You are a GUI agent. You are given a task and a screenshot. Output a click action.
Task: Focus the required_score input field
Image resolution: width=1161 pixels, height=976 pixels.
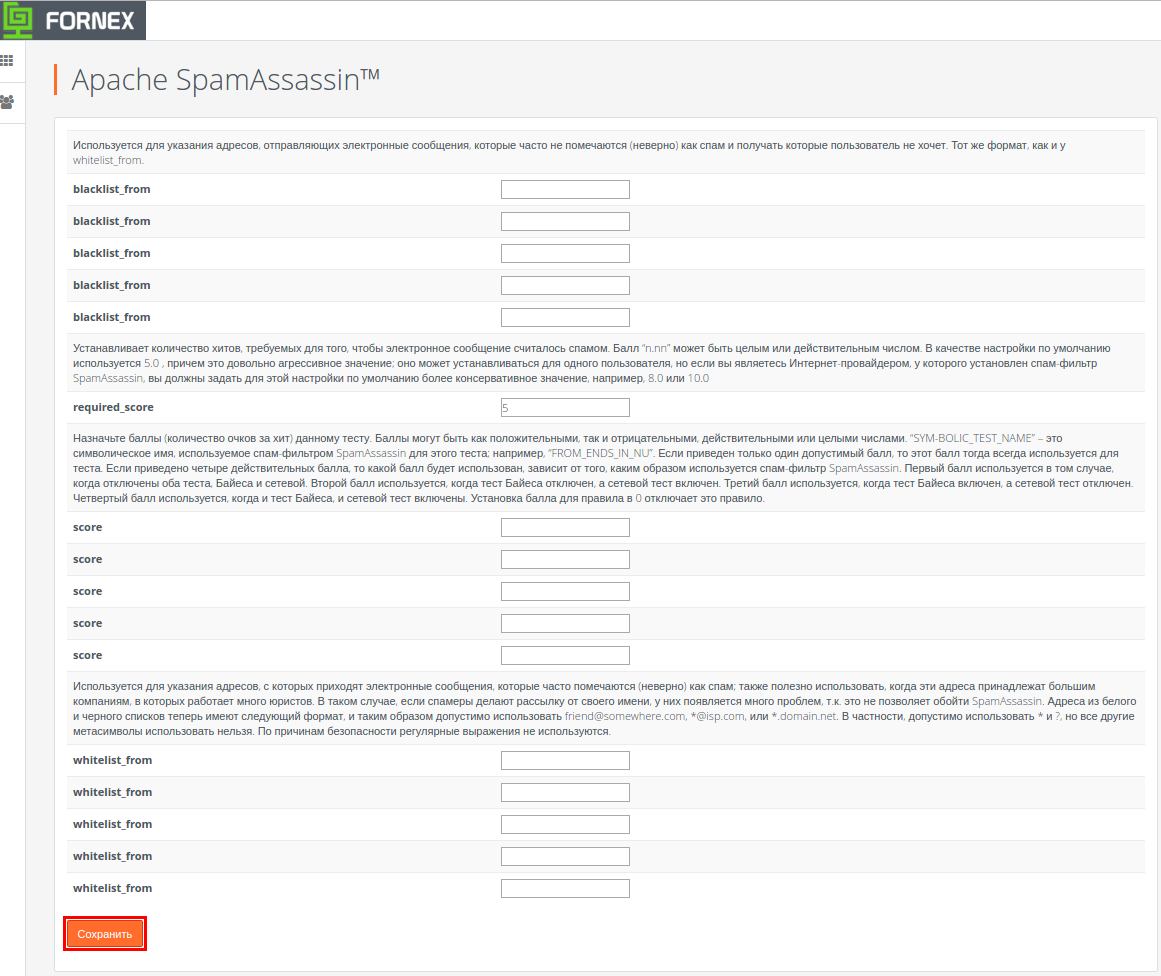tap(565, 407)
